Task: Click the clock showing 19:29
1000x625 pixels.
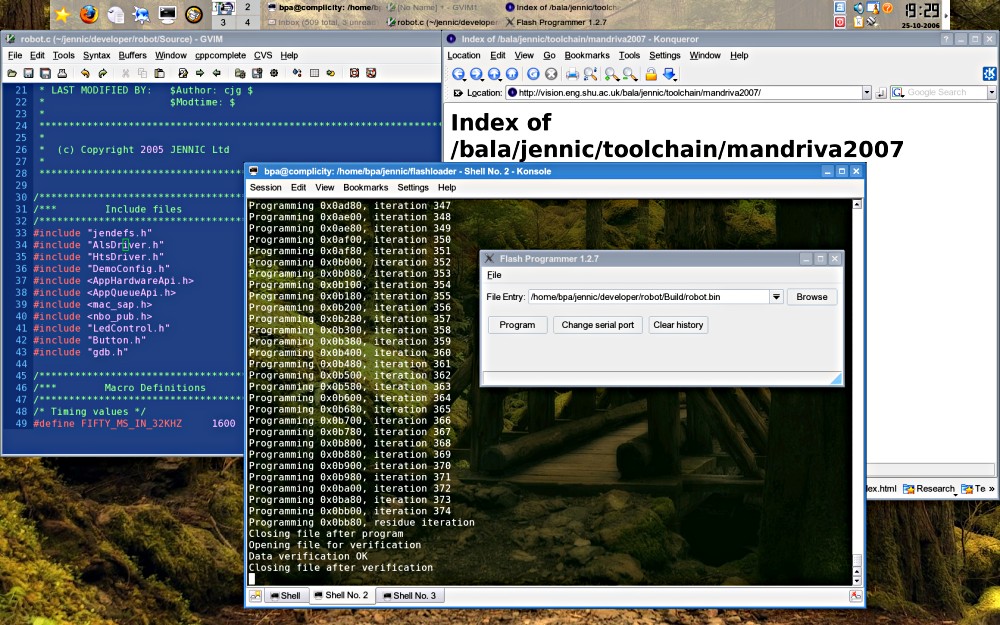Action: 922,10
